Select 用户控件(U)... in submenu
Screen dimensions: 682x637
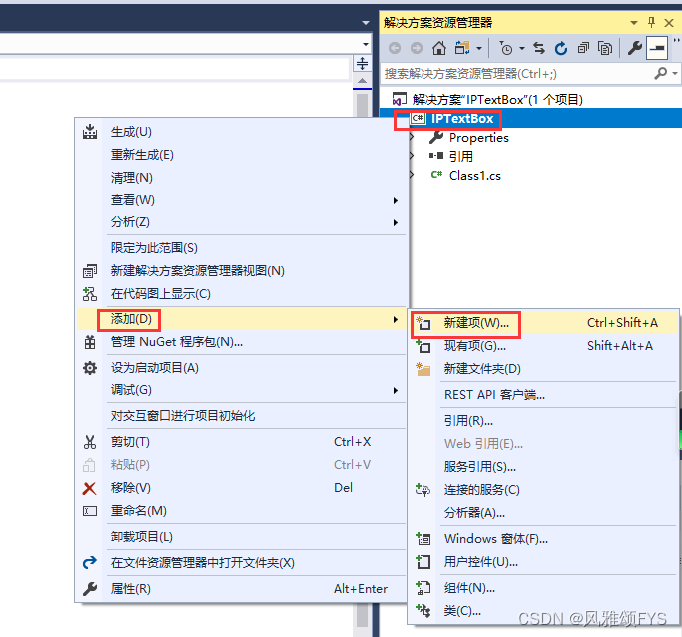pos(544,562)
